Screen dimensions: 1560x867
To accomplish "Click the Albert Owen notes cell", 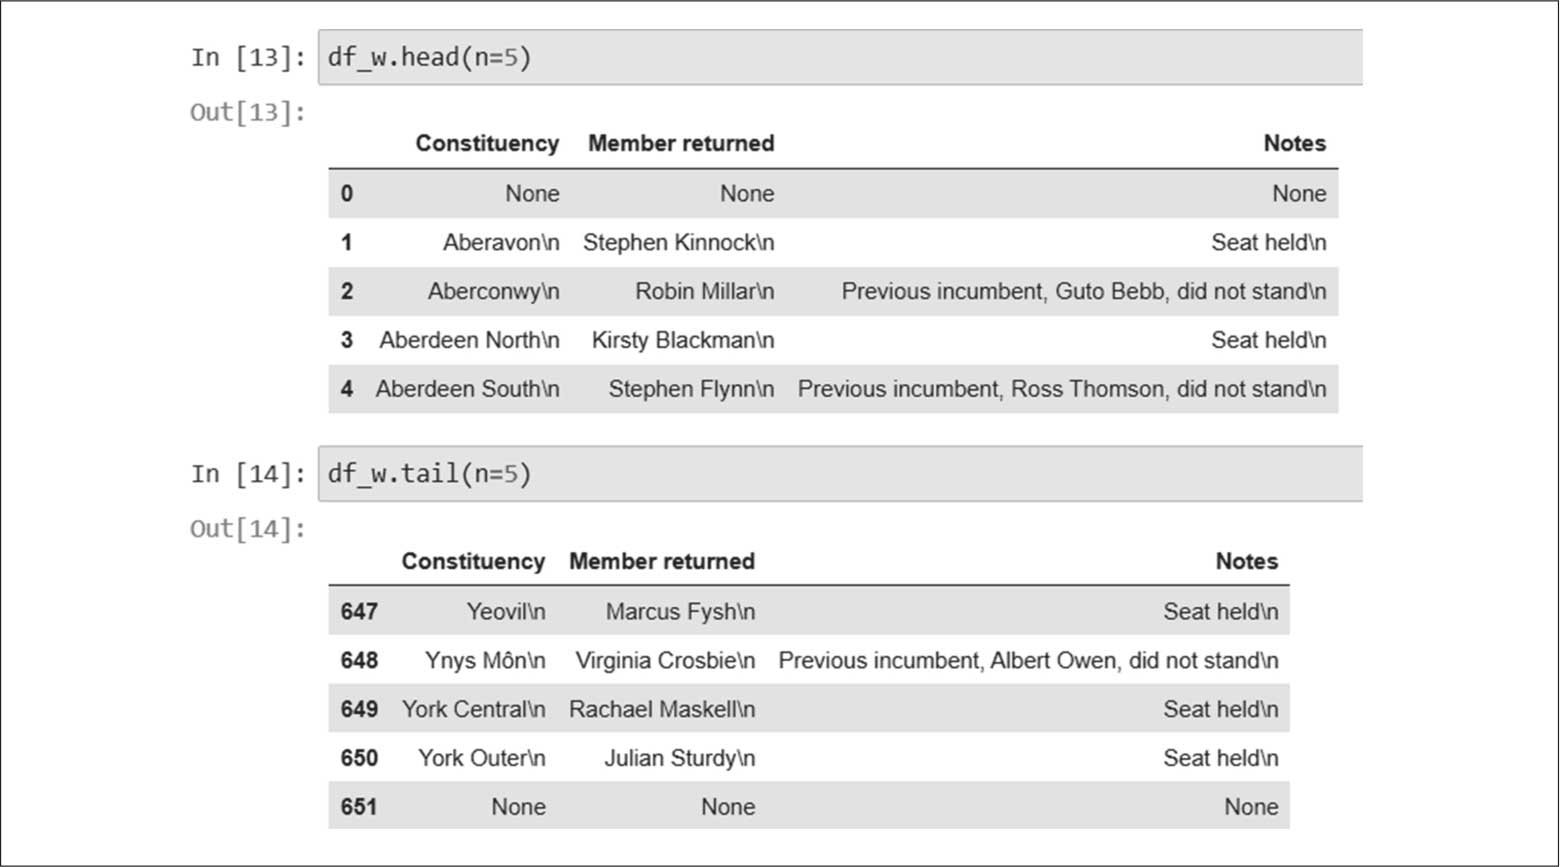I will click(1028, 661).
